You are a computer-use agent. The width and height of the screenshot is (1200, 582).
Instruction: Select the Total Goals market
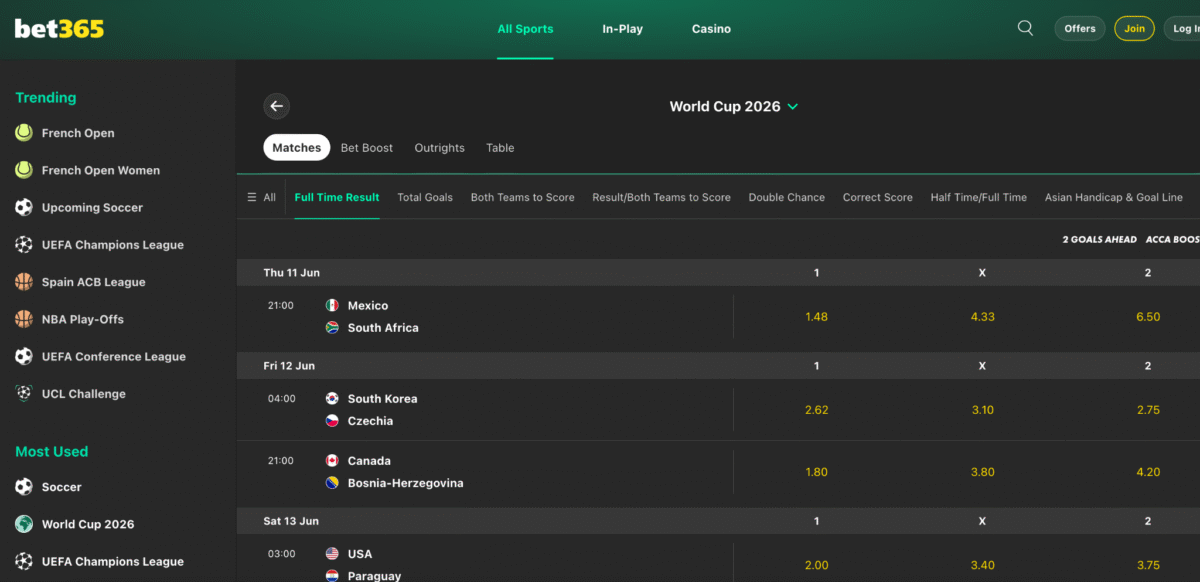425,197
